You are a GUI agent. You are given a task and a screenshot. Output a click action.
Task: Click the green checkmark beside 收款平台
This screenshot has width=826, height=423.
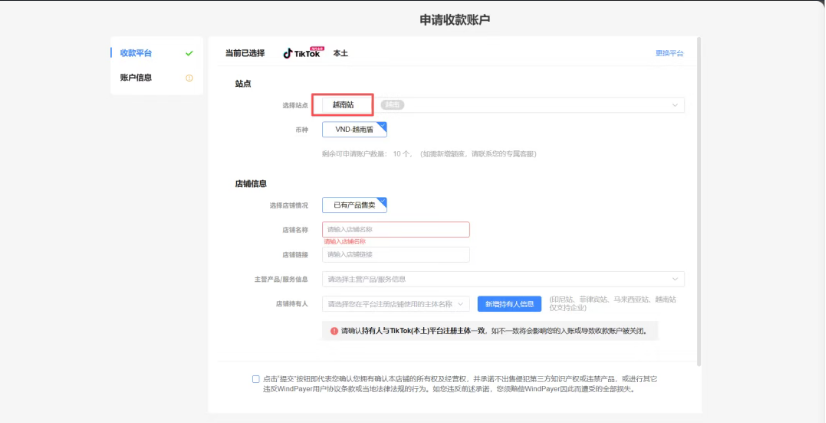tap(189, 53)
